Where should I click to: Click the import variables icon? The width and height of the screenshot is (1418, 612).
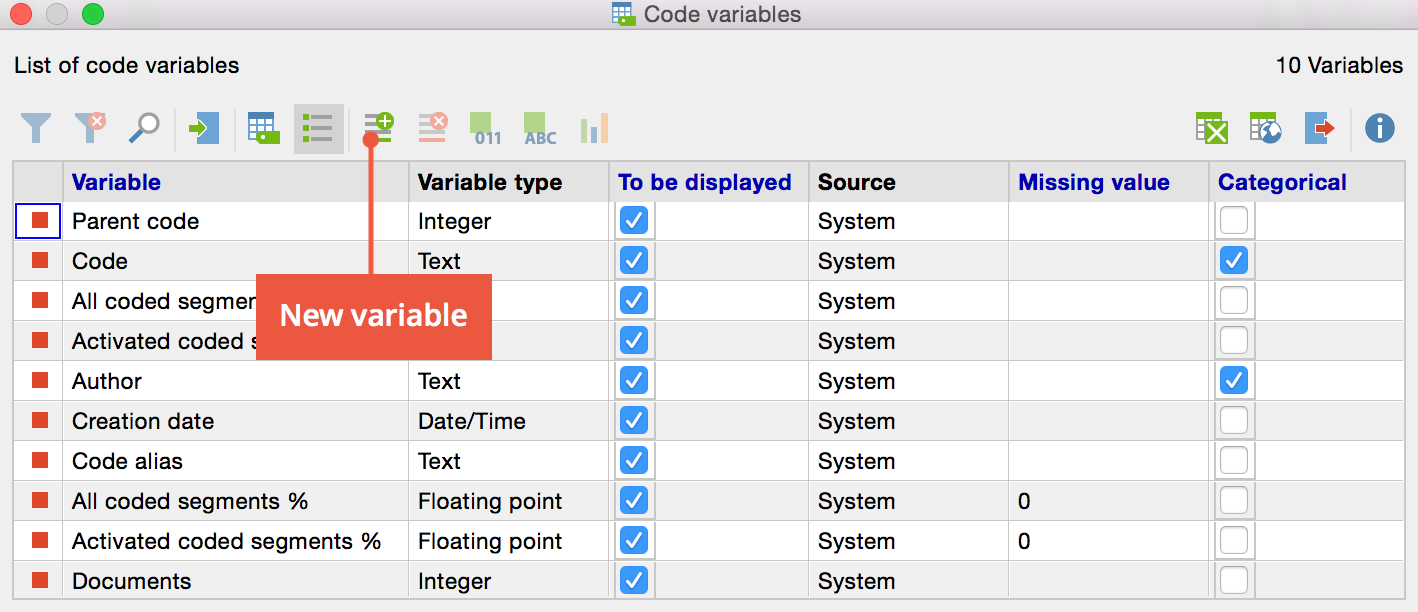204,128
